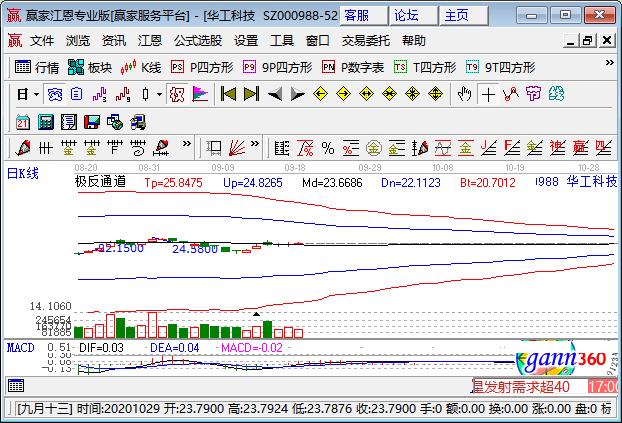Expand the drawing tools overflow chevron

point(186,144)
